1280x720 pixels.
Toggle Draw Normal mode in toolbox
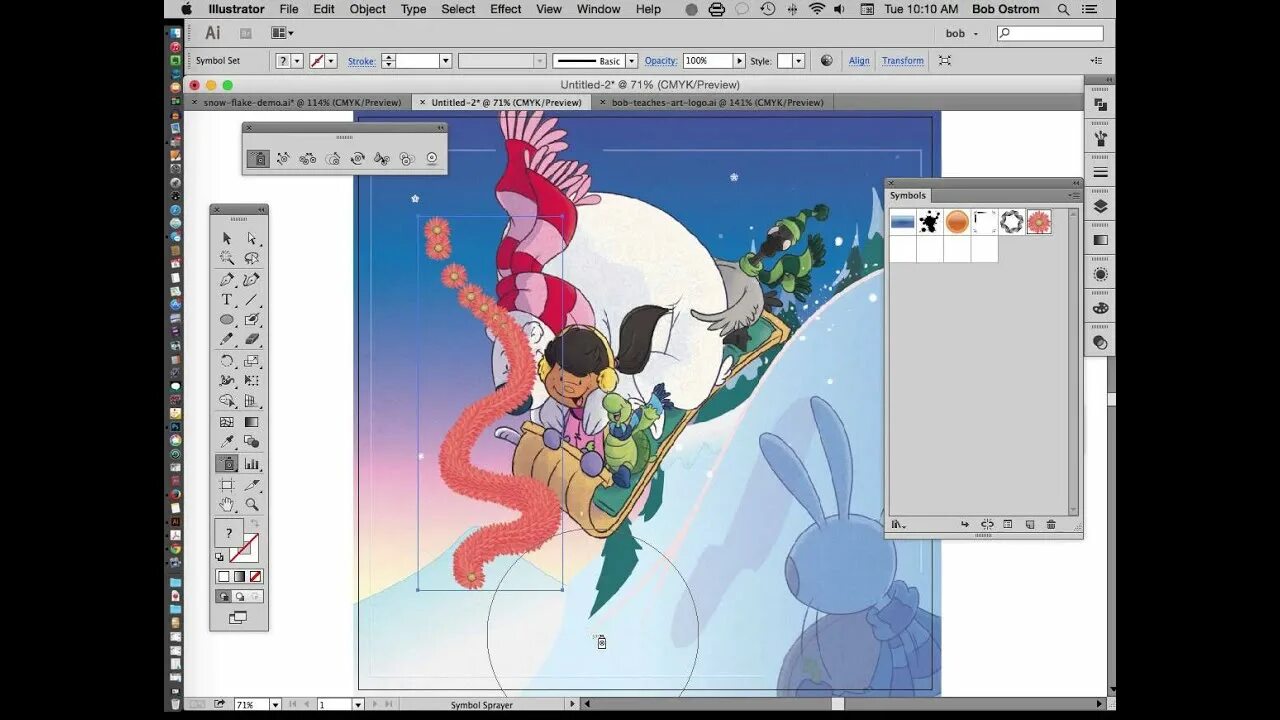coord(224,596)
